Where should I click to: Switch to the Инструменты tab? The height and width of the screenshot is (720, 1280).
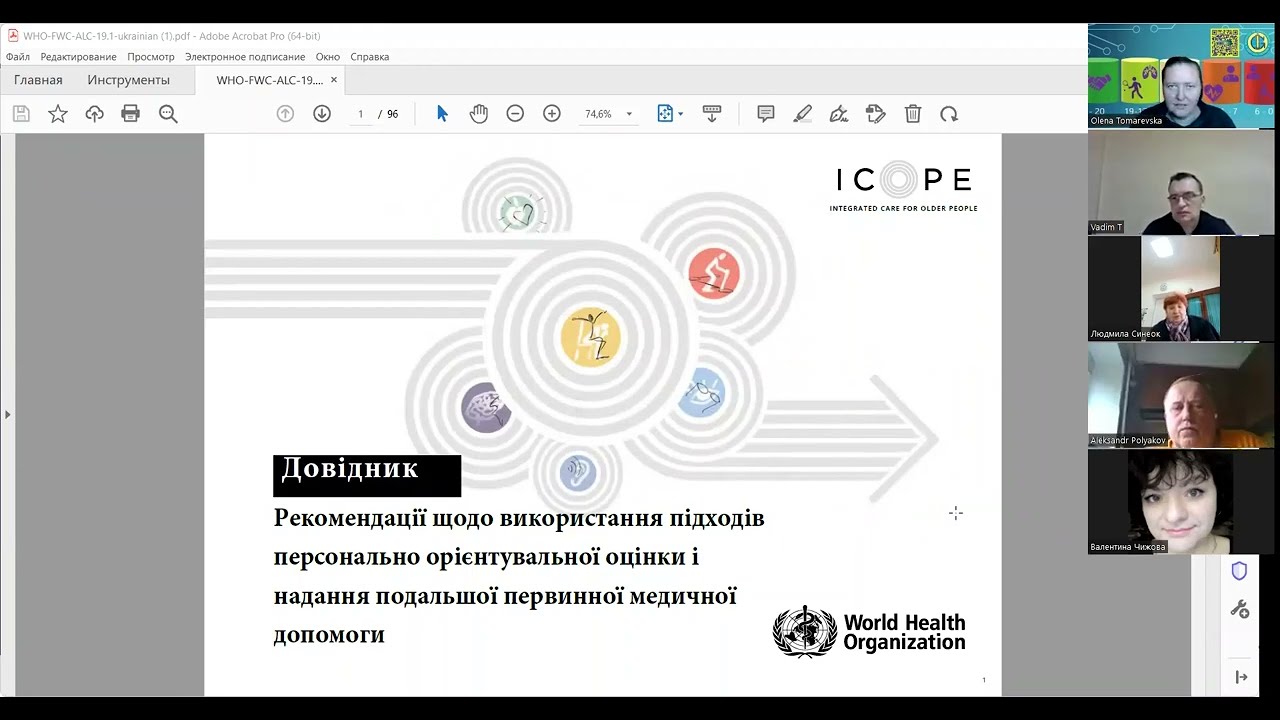click(128, 80)
